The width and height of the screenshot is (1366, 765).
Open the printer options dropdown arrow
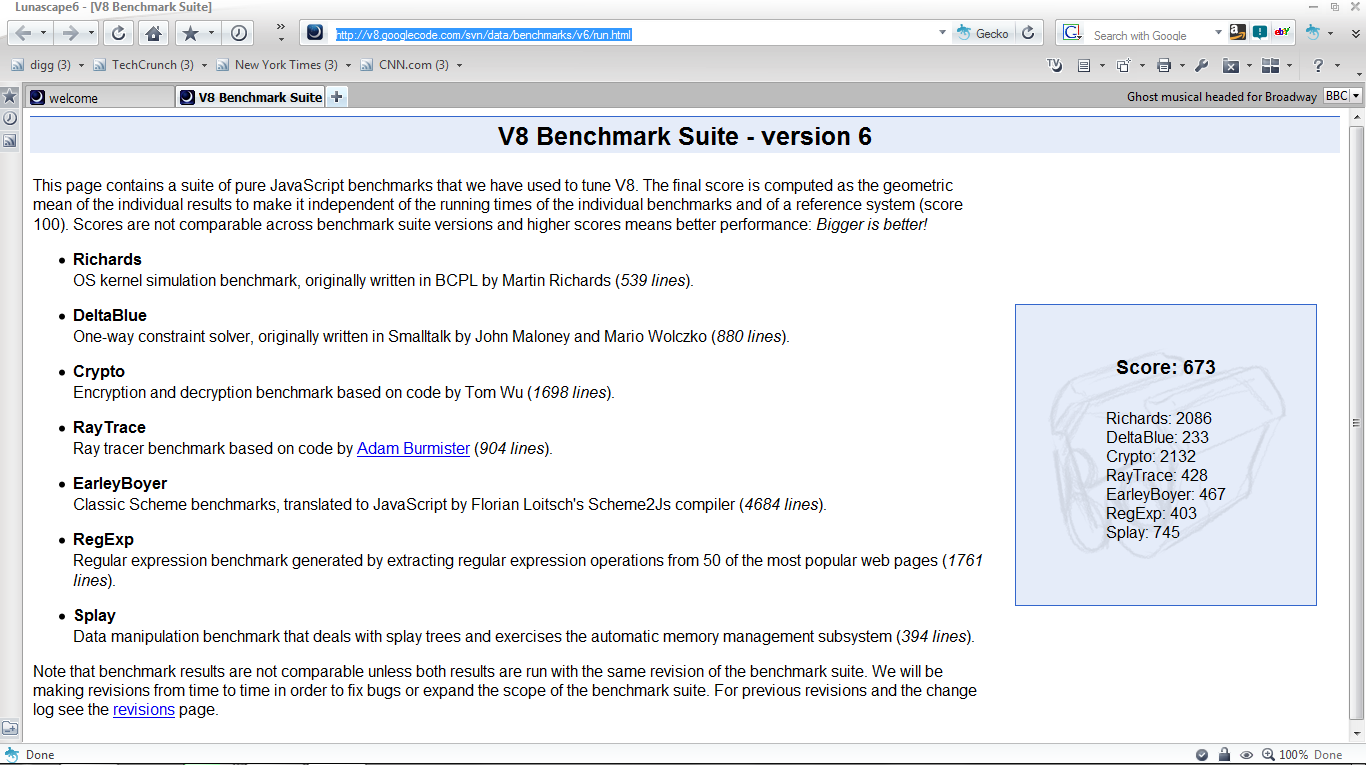(1181, 65)
